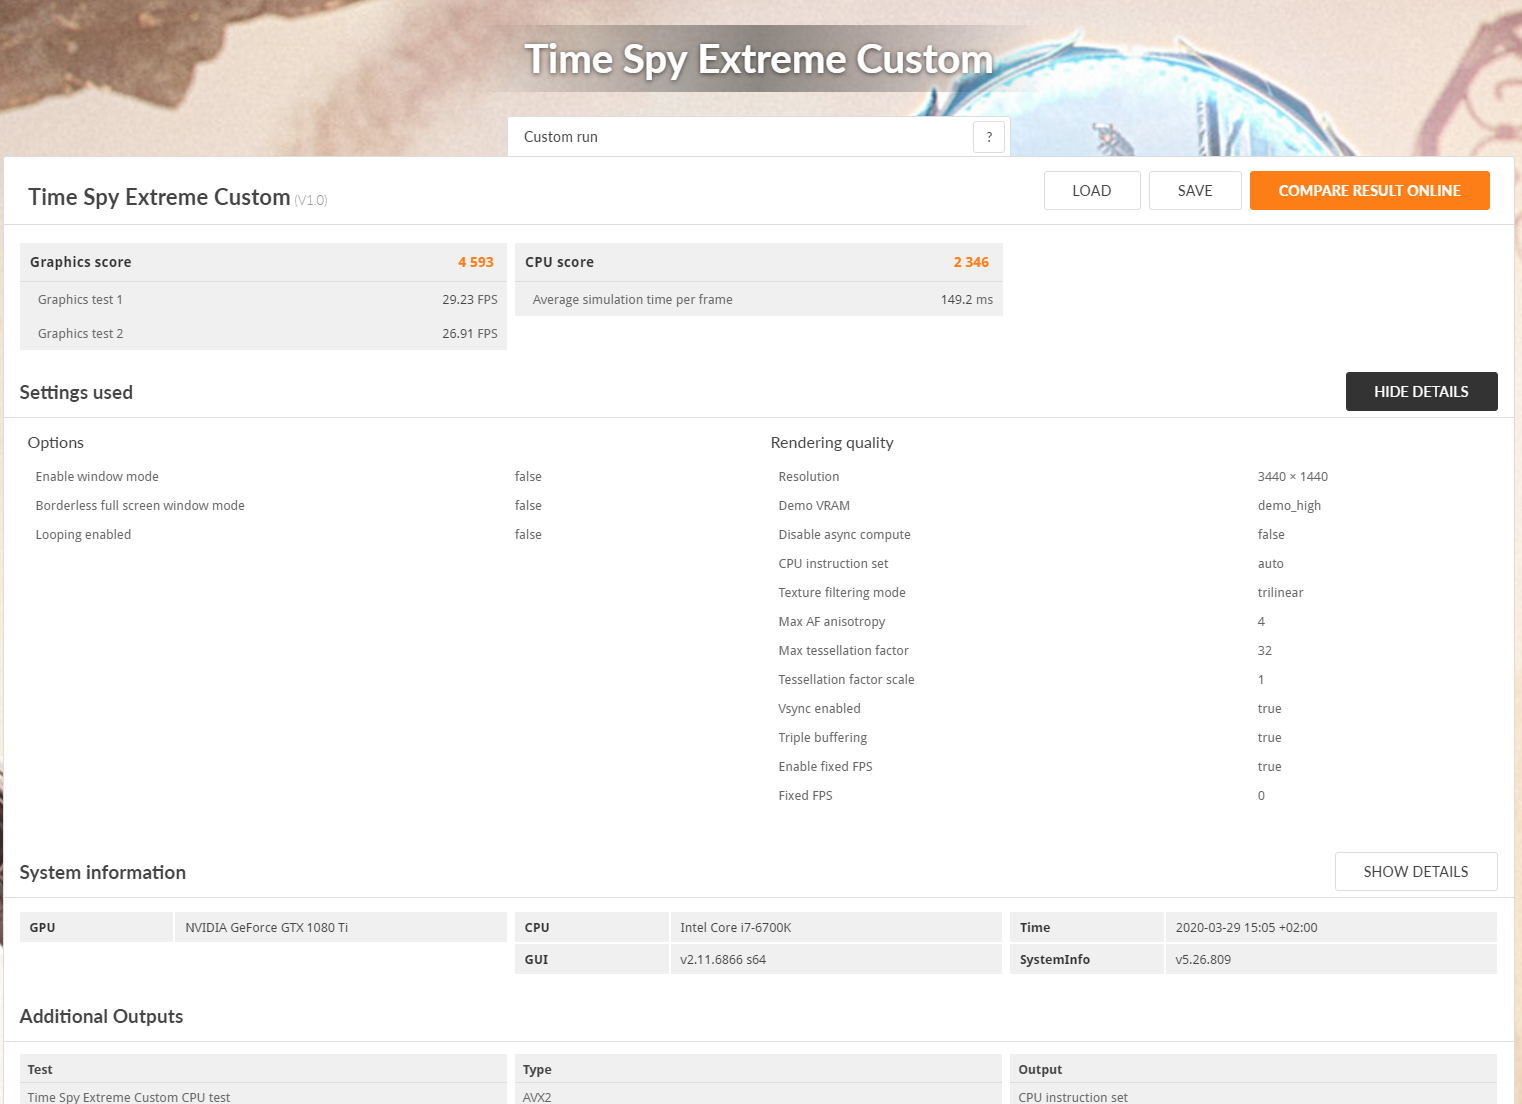
Task: Click the Options heading
Action: pos(56,443)
